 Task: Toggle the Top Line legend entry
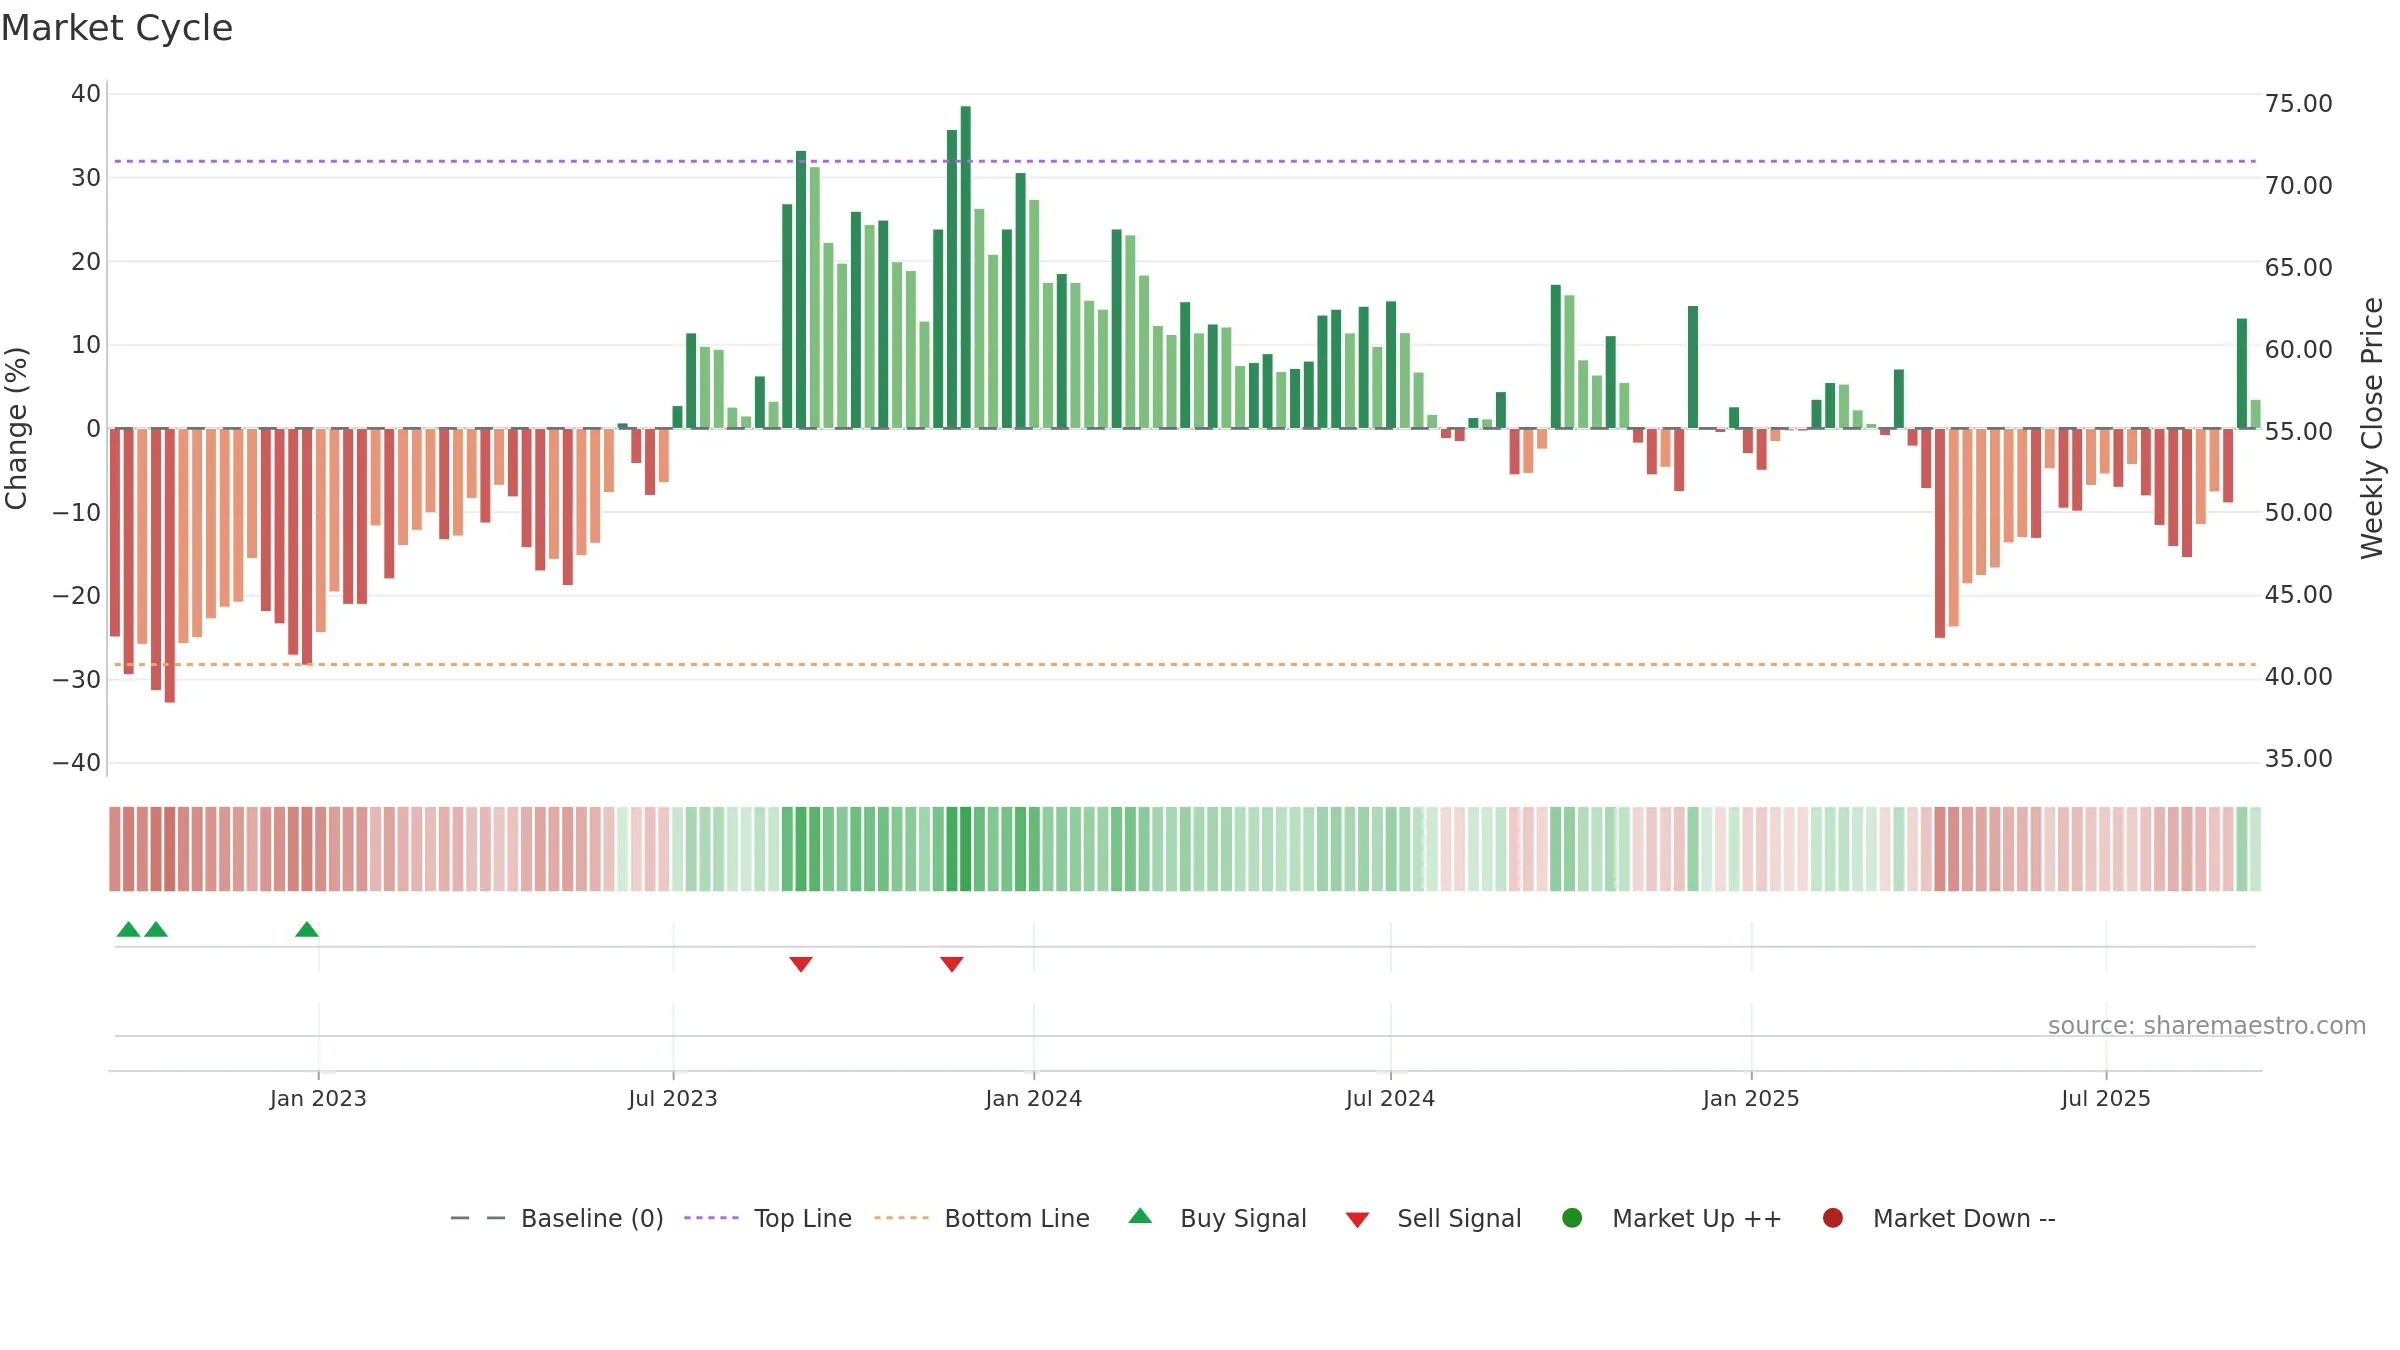click(768, 1218)
